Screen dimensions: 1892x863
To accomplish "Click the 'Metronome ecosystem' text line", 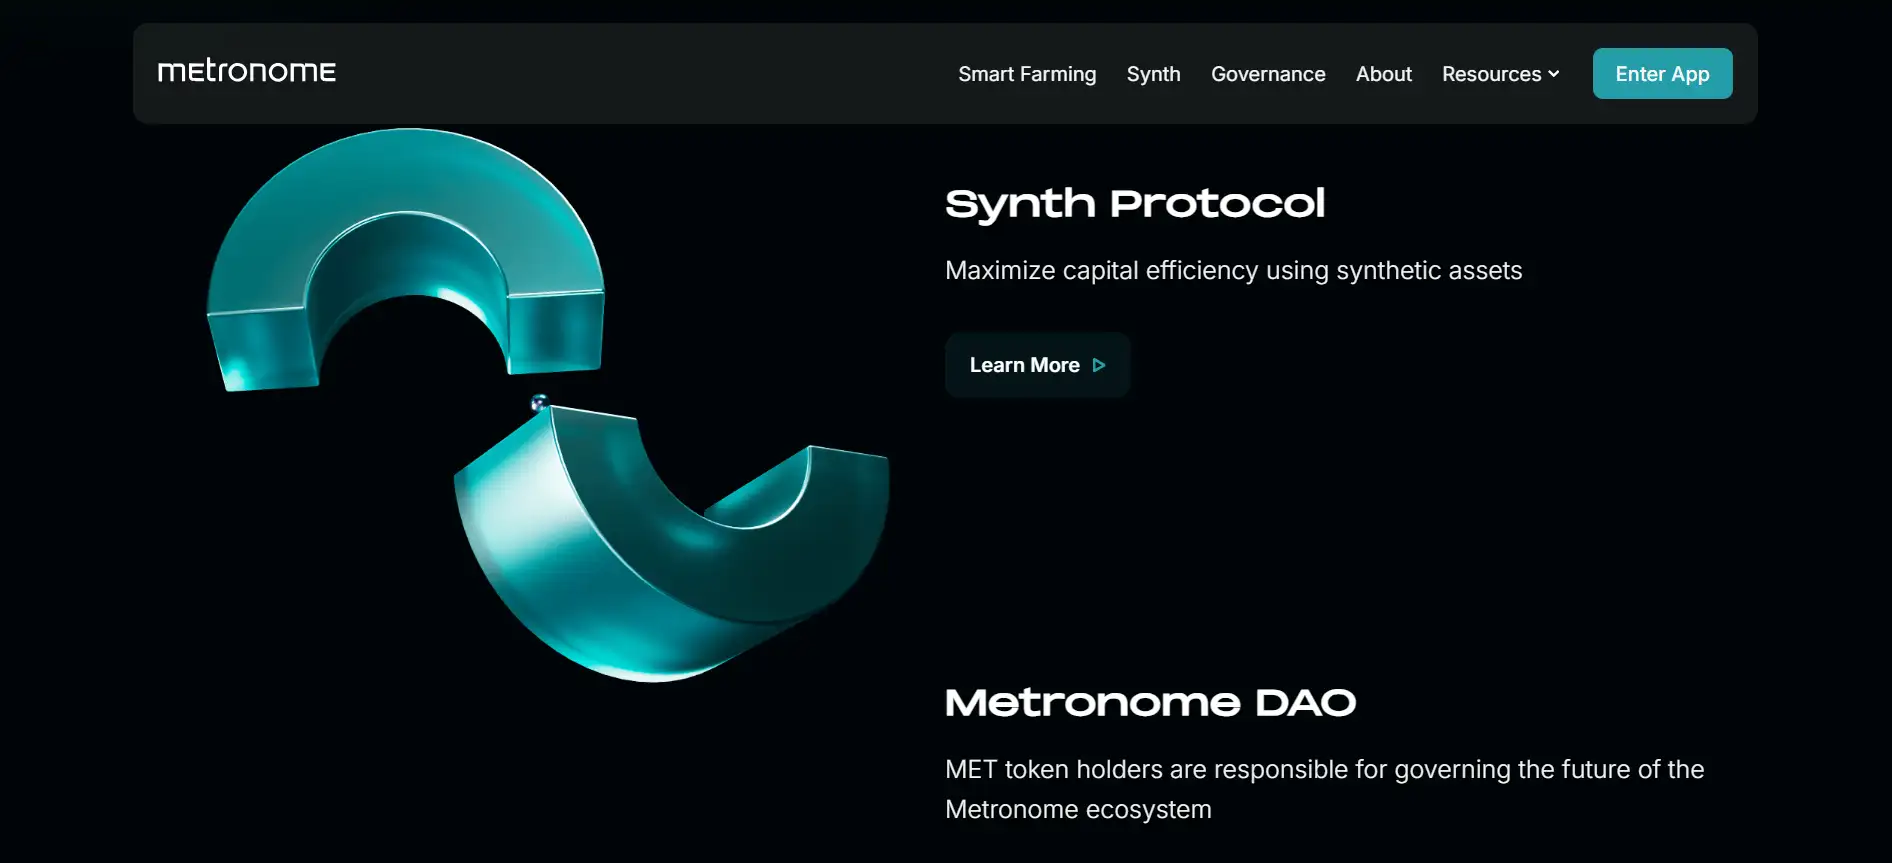I will 1077,810.
